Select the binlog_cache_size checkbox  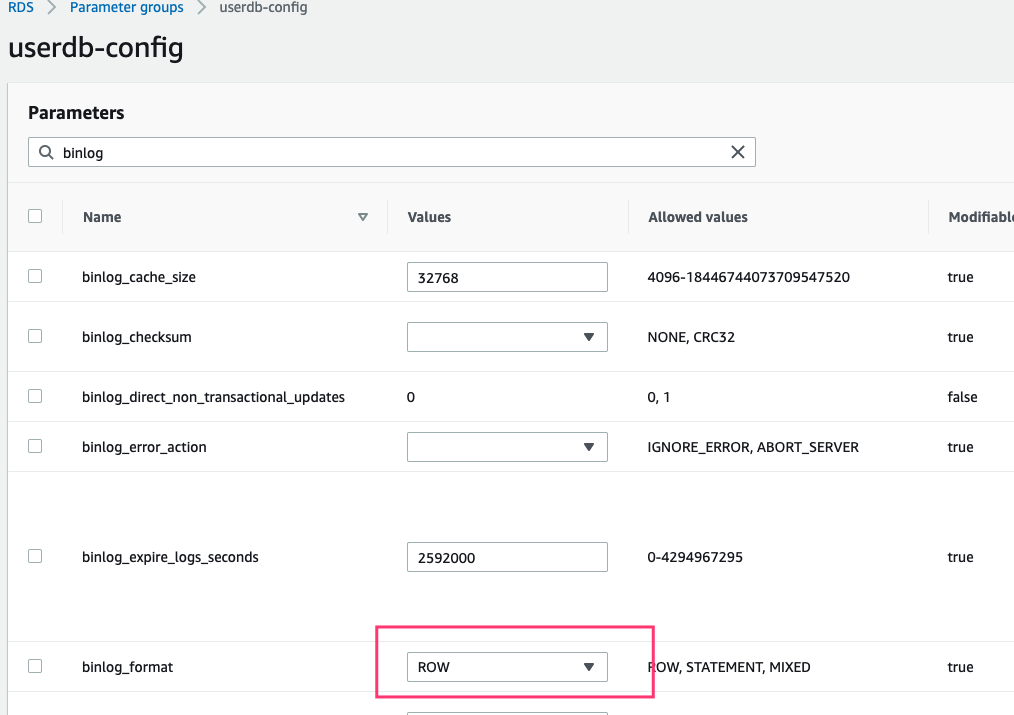tap(35, 277)
